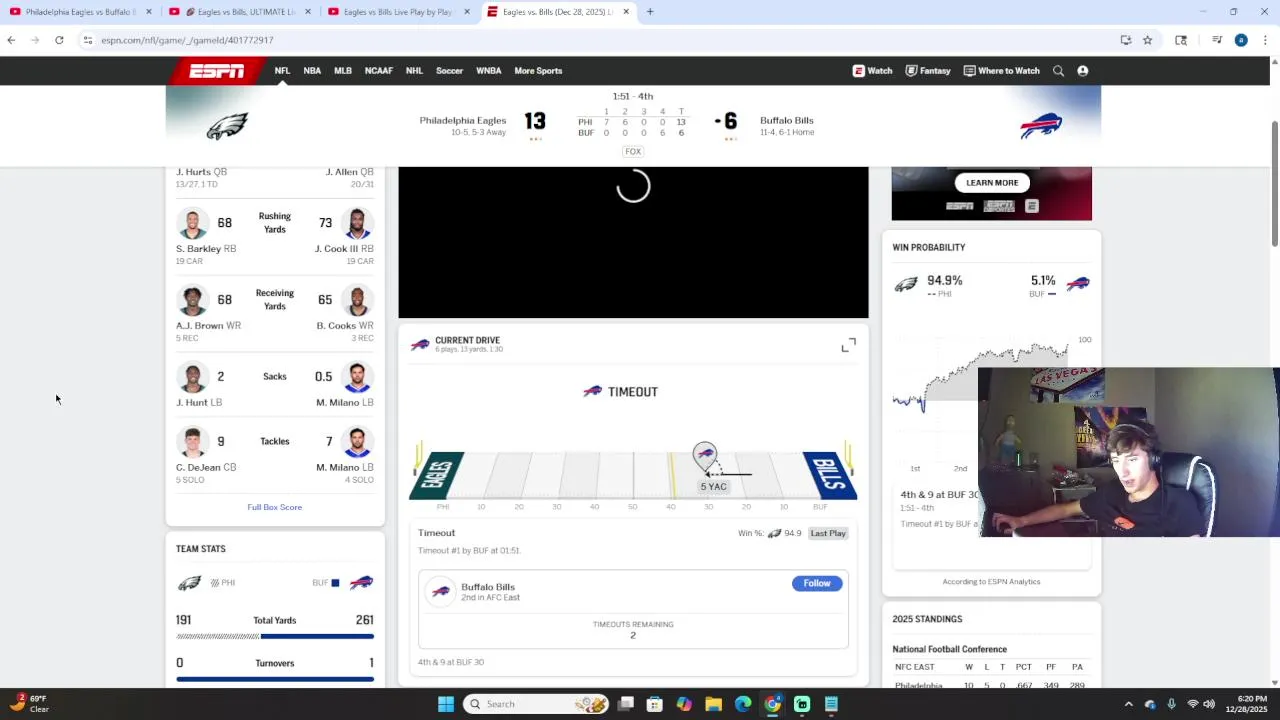
Task: Open Microsoft Edge from taskbar
Action: (x=743, y=704)
